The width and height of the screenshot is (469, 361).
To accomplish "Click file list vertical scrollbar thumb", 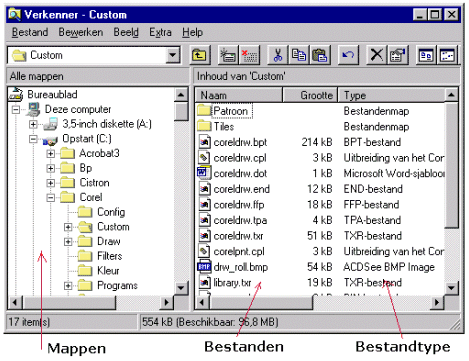I will point(451,165).
